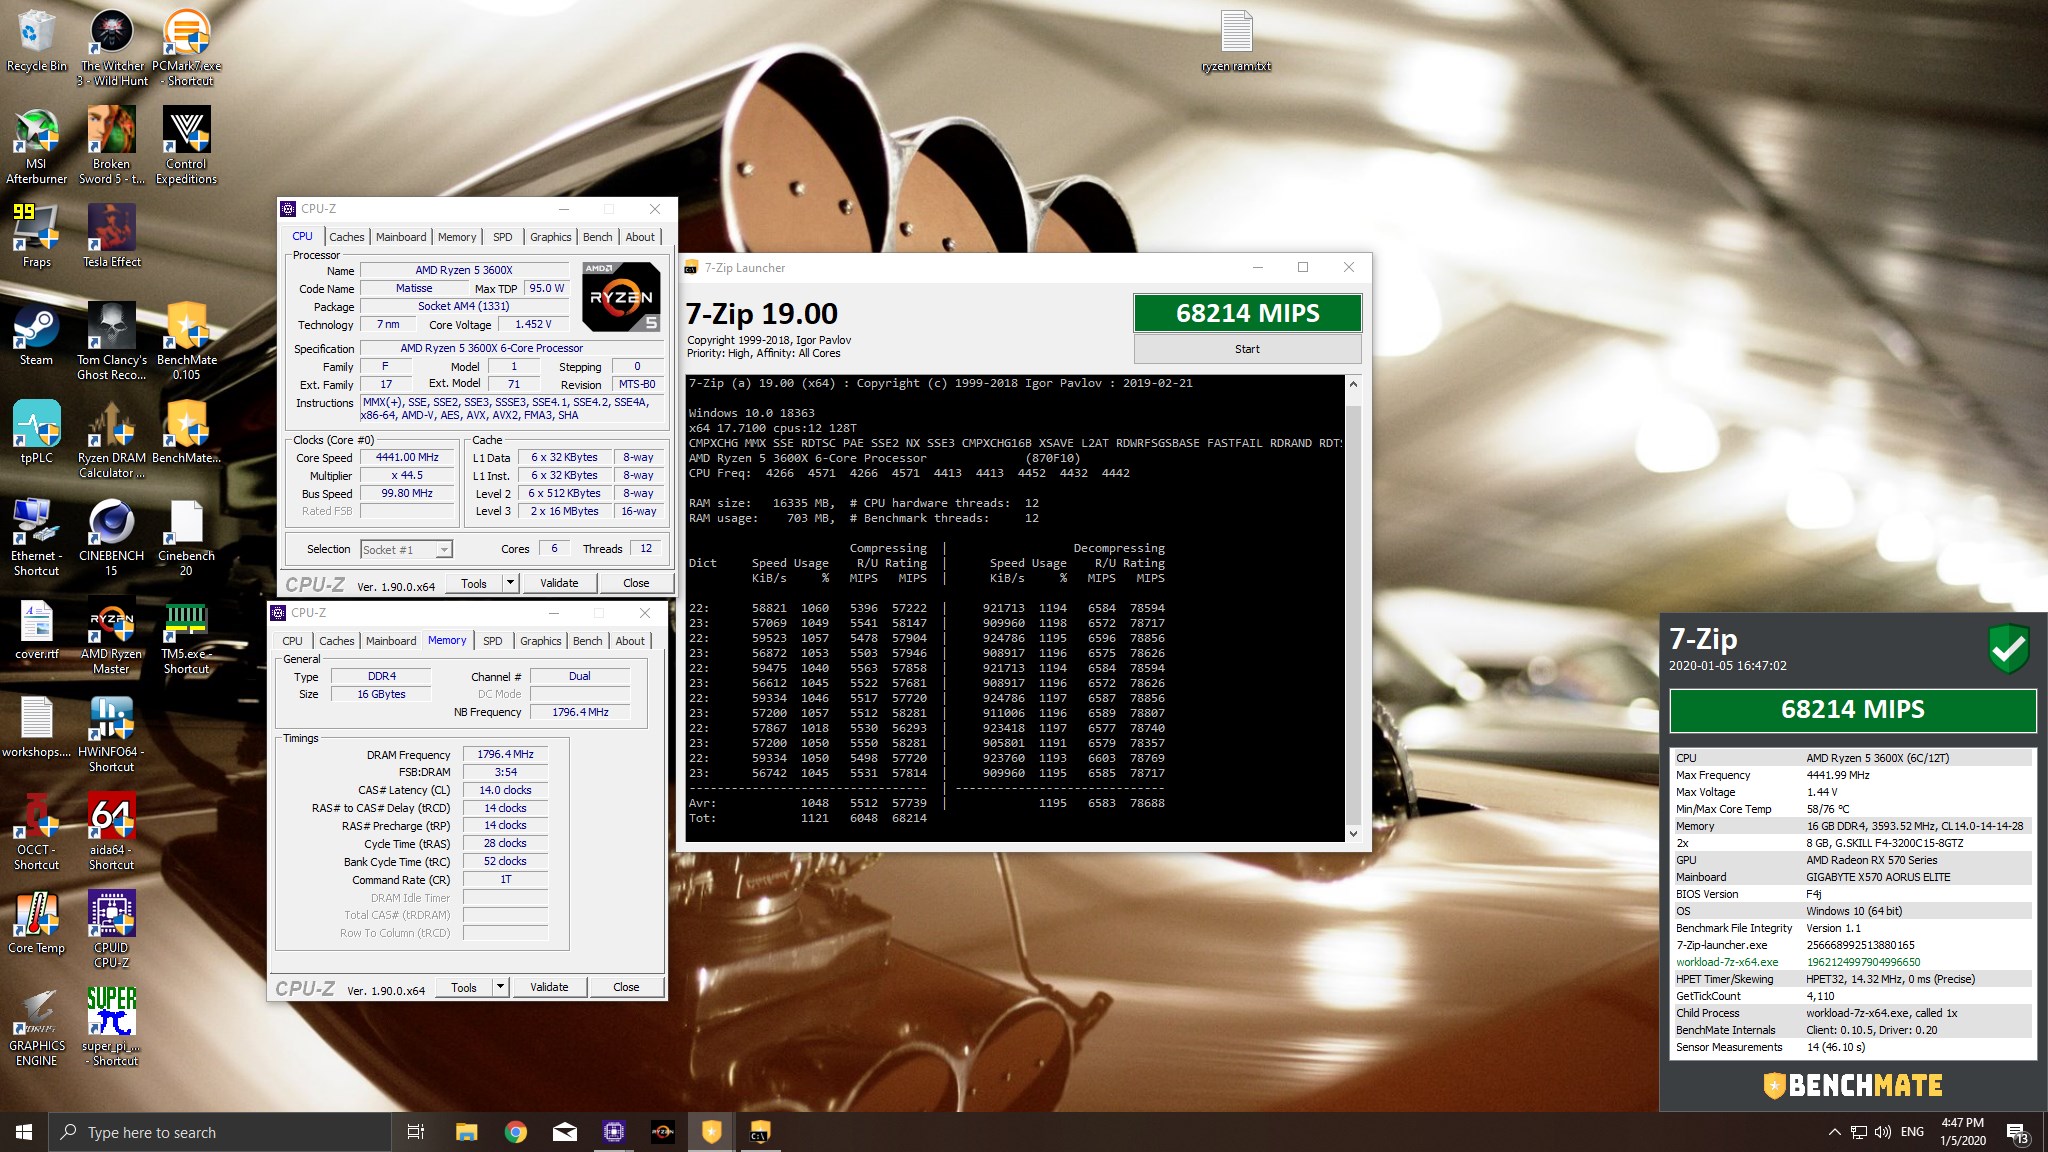2048x1152 pixels.
Task: Click Start button in 7-Zip Launcher
Action: 1247,349
